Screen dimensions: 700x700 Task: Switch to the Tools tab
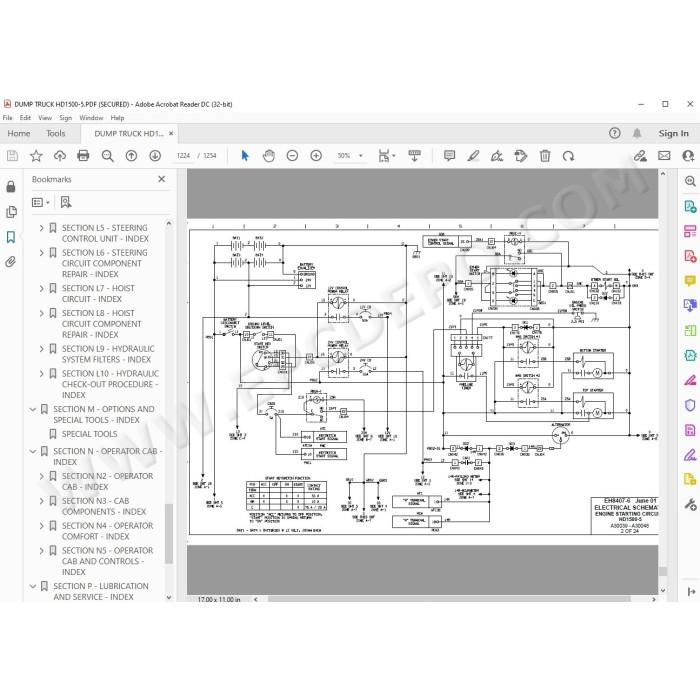56,133
